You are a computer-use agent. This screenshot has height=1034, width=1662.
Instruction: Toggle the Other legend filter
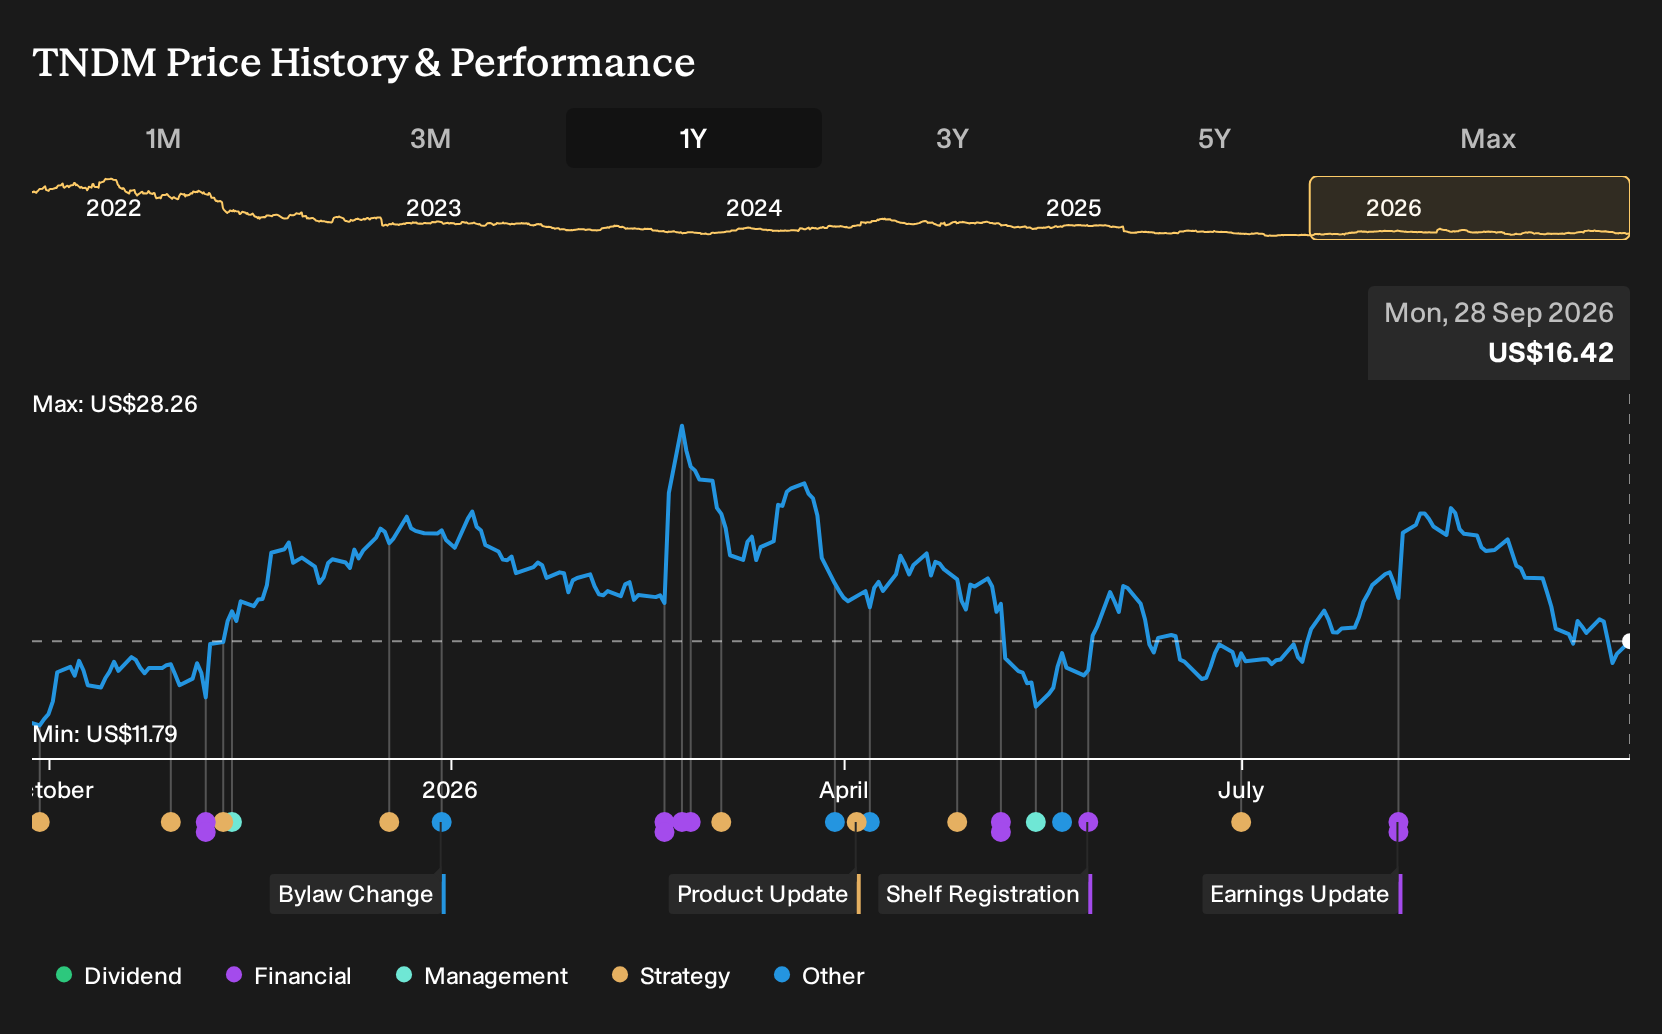[819, 976]
